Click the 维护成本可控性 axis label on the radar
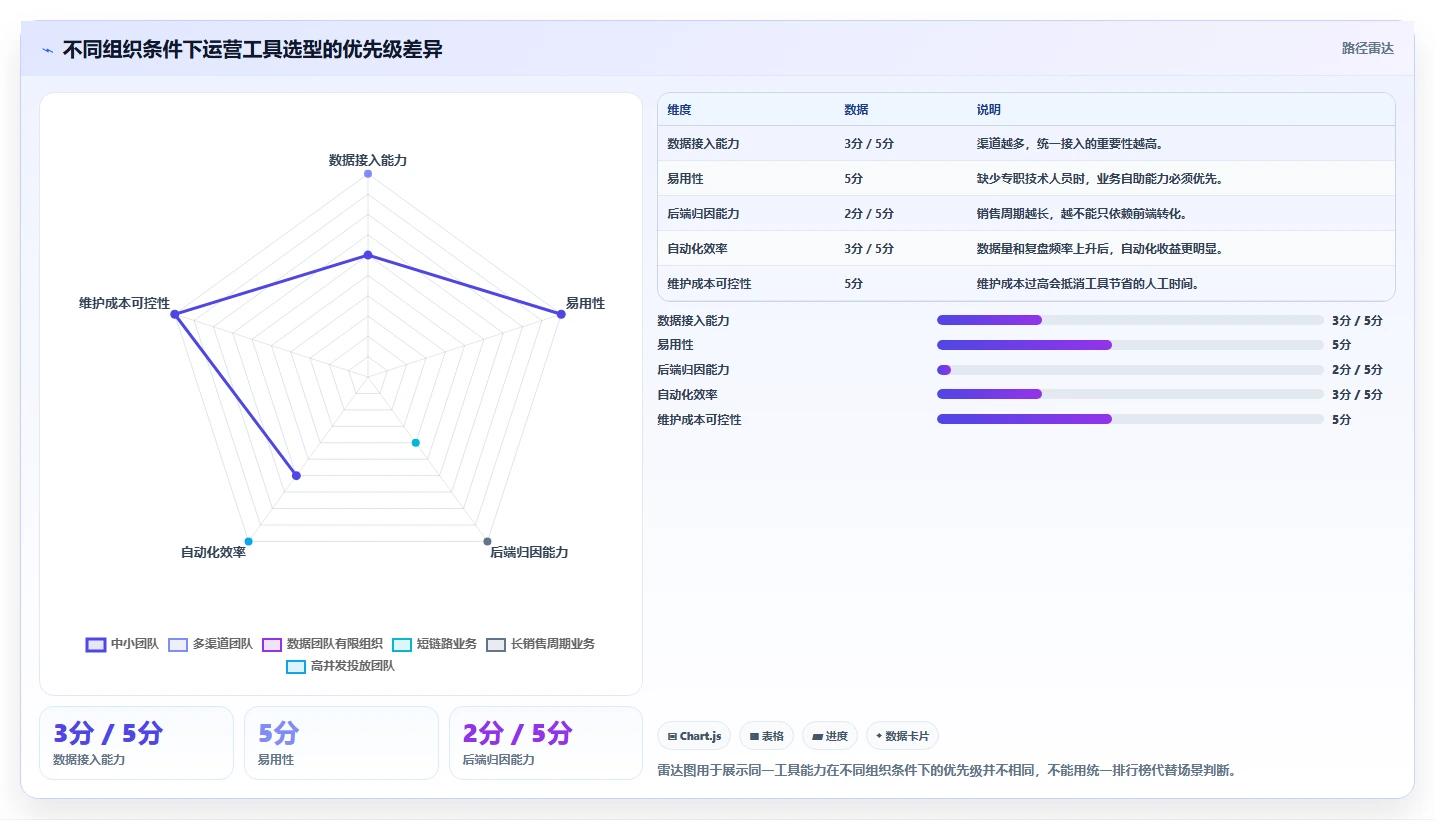Viewport: 1435px width, 820px height. (x=125, y=303)
